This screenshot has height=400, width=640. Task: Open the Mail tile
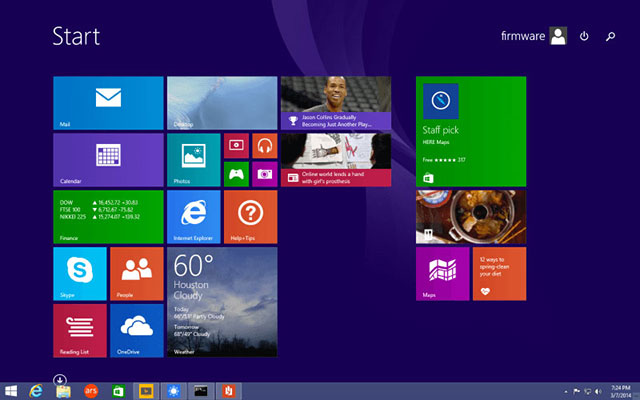(x=107, y=103)
